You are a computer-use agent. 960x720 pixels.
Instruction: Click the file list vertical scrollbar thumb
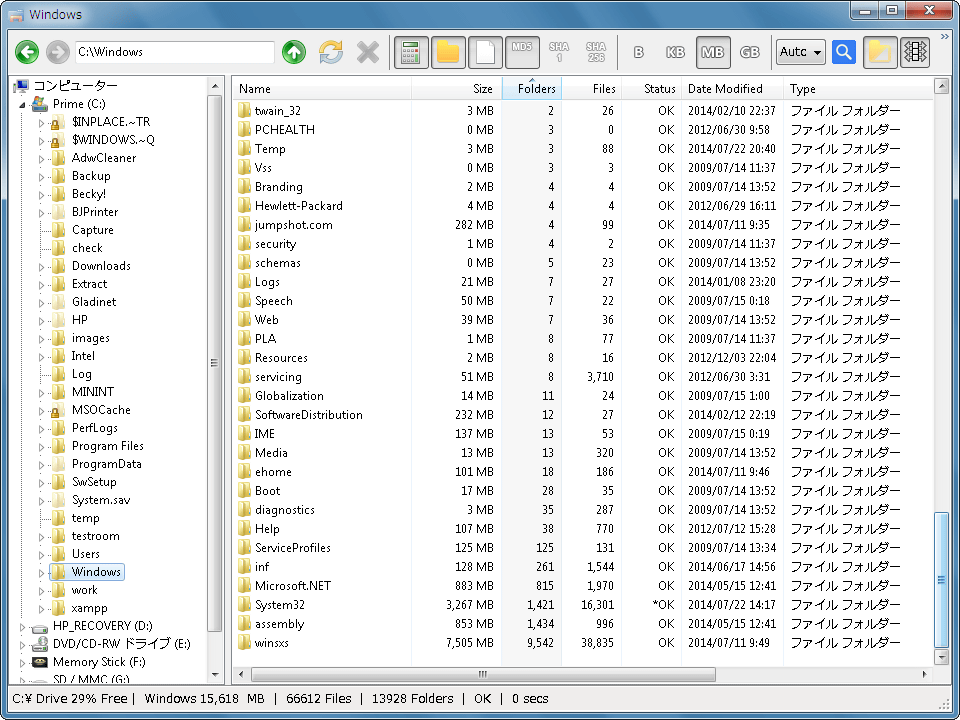942,580
